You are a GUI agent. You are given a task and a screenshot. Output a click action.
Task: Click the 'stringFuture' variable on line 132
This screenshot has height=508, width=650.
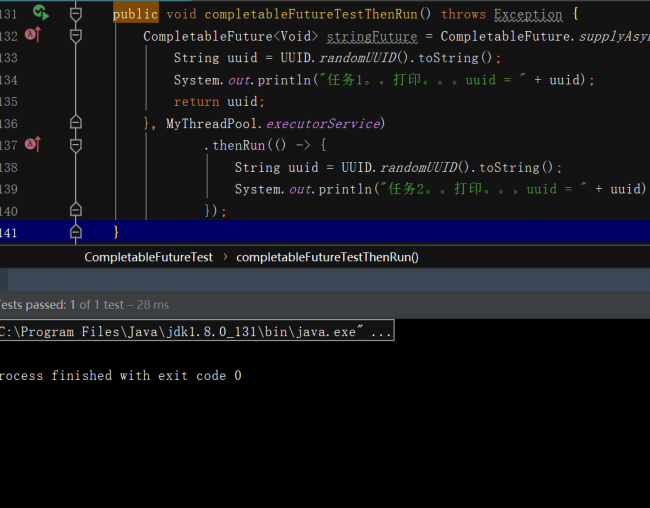click(372, 36)
